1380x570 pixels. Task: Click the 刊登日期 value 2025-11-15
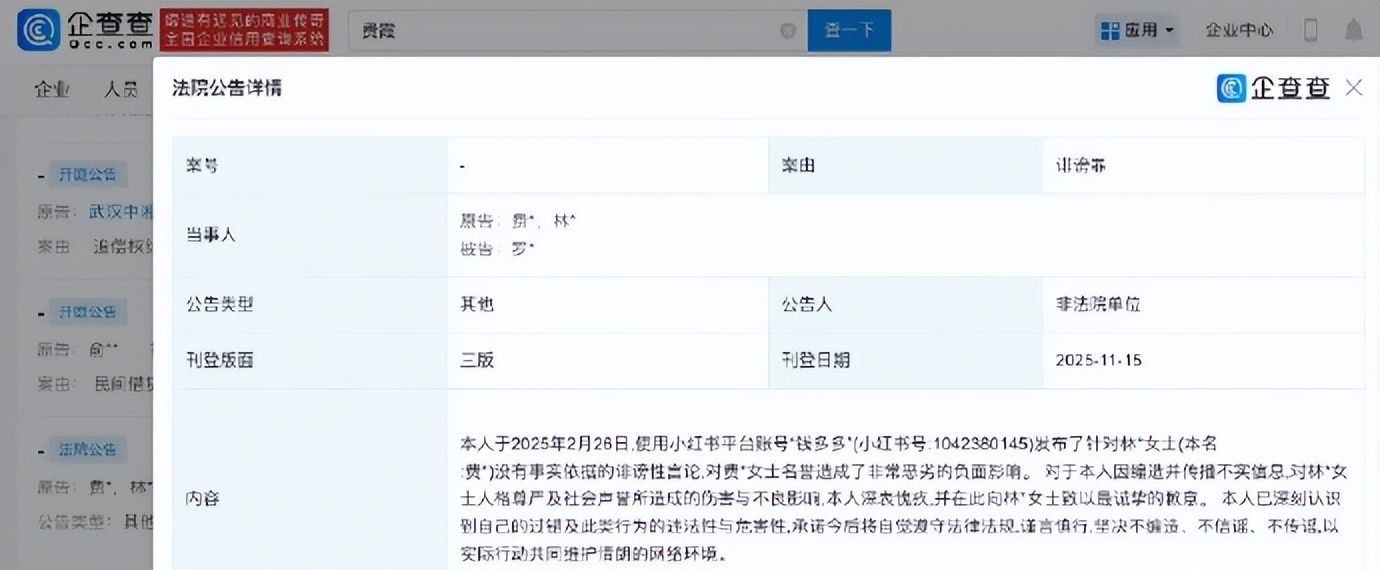tap(1098, 360)
